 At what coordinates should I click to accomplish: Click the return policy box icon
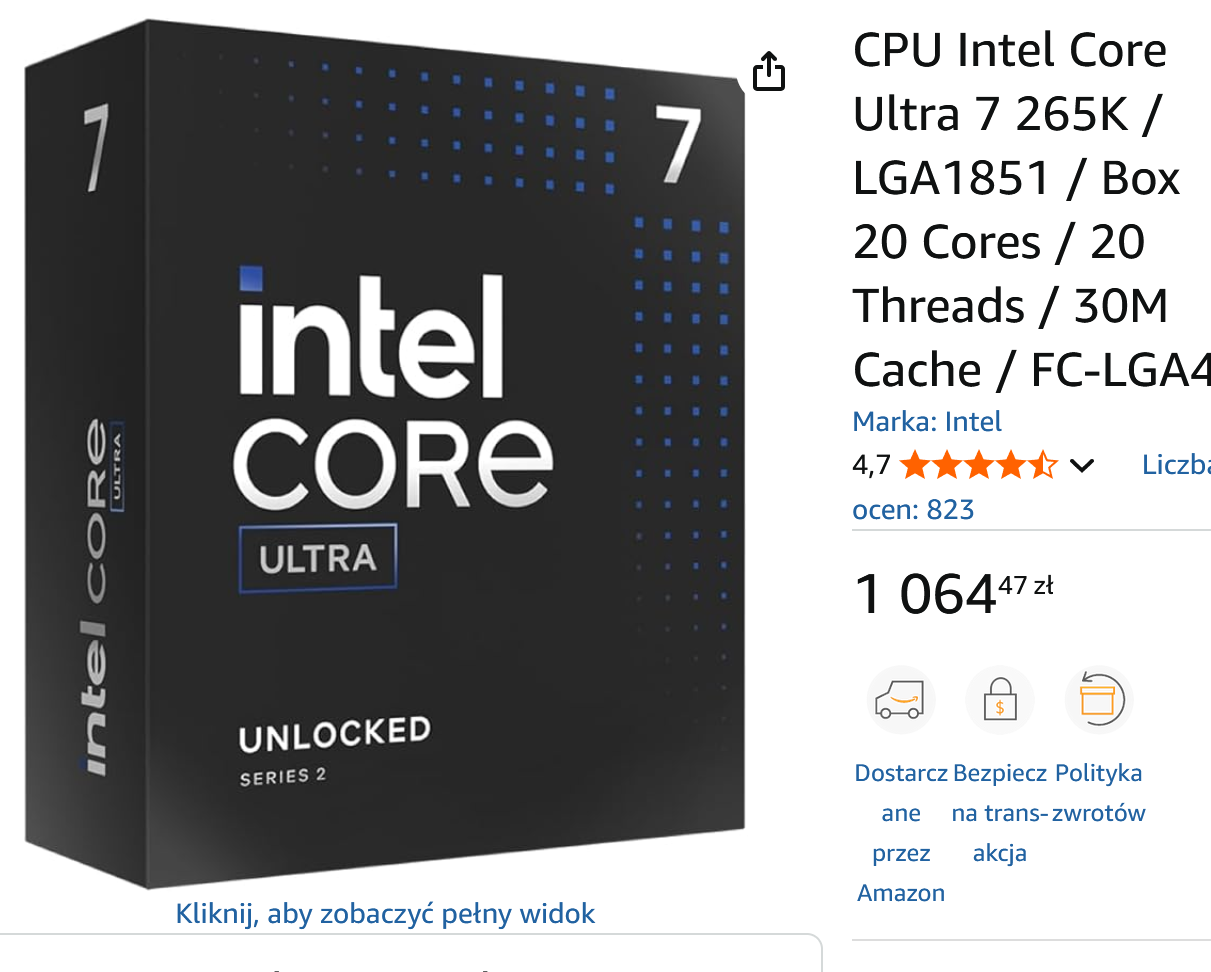click(1098, 699)
